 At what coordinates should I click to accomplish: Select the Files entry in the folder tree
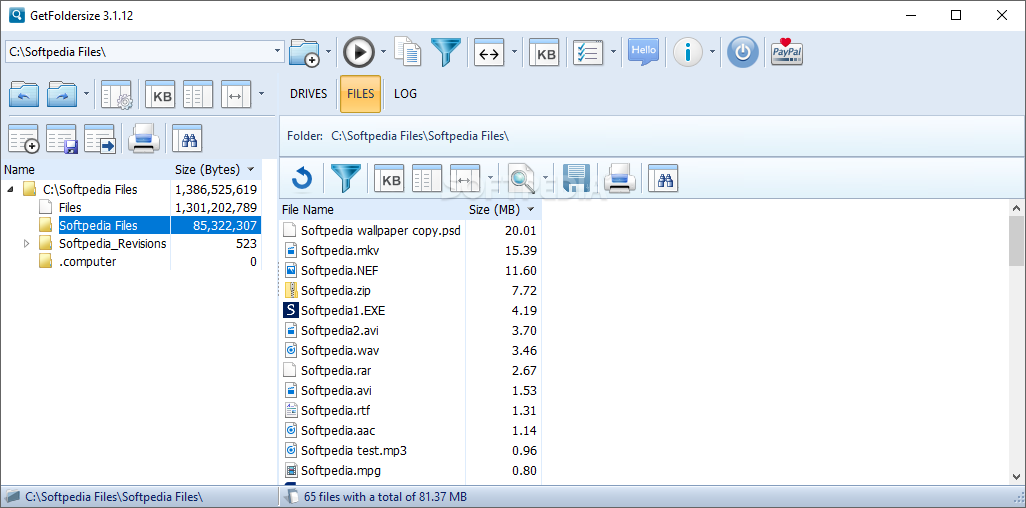70,208
